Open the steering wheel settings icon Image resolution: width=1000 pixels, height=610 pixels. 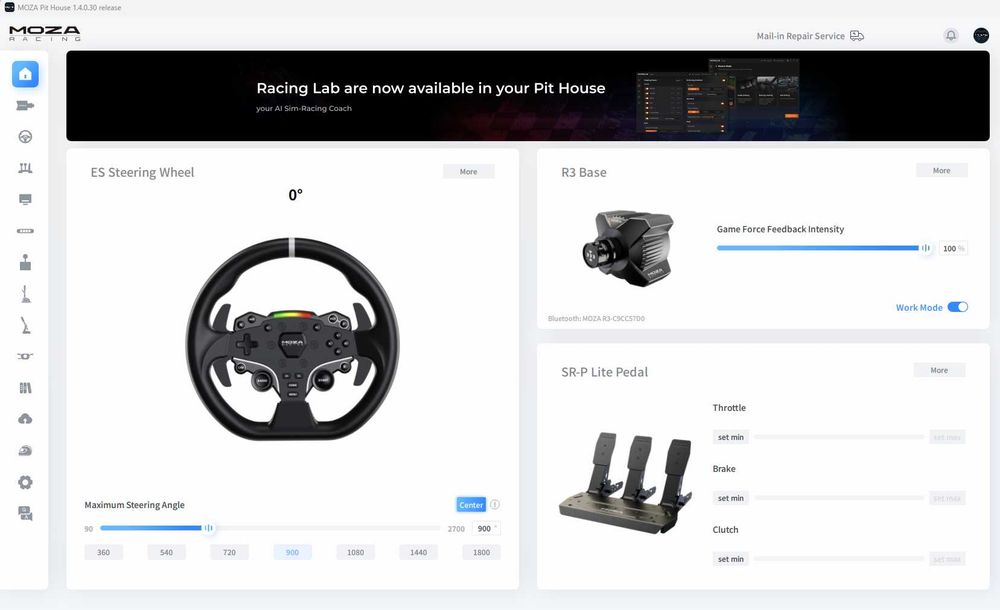point(26,137)
